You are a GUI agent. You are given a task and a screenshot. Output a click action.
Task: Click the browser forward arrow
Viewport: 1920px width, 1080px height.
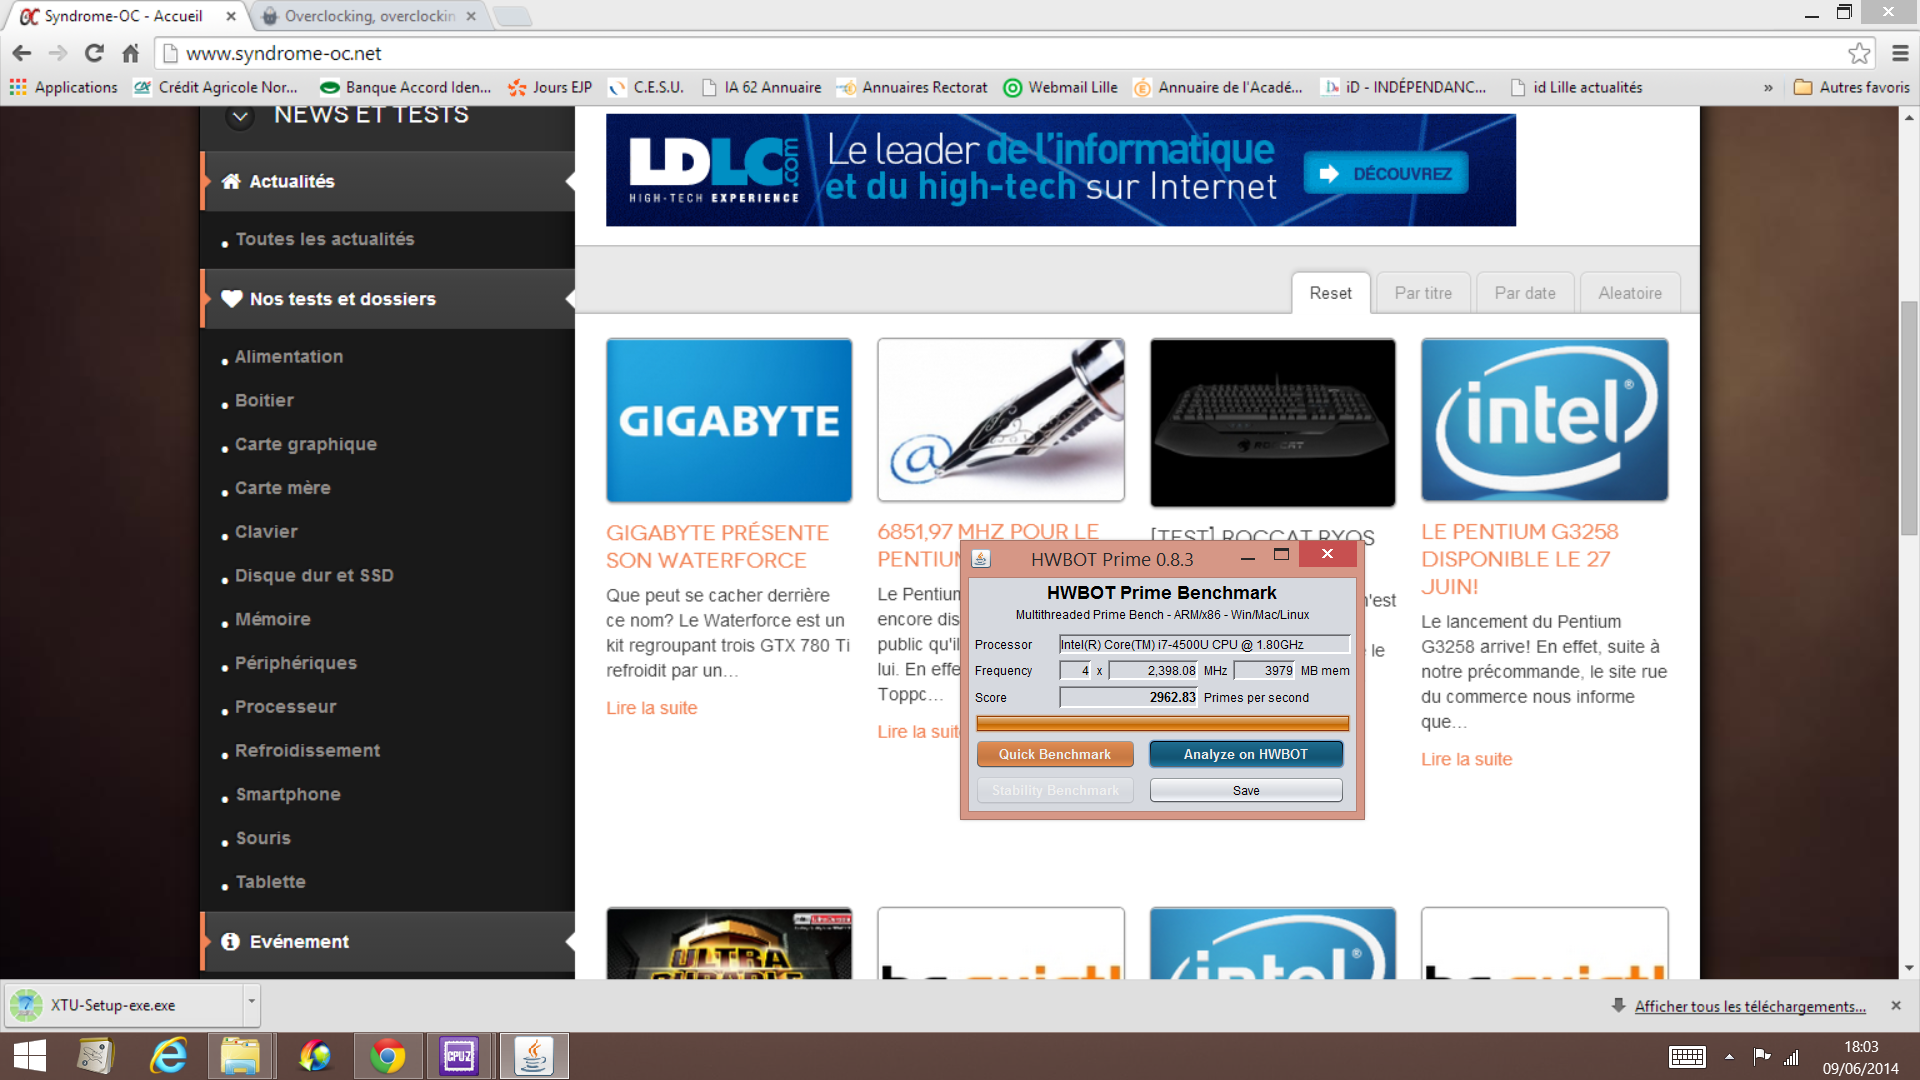58,53
